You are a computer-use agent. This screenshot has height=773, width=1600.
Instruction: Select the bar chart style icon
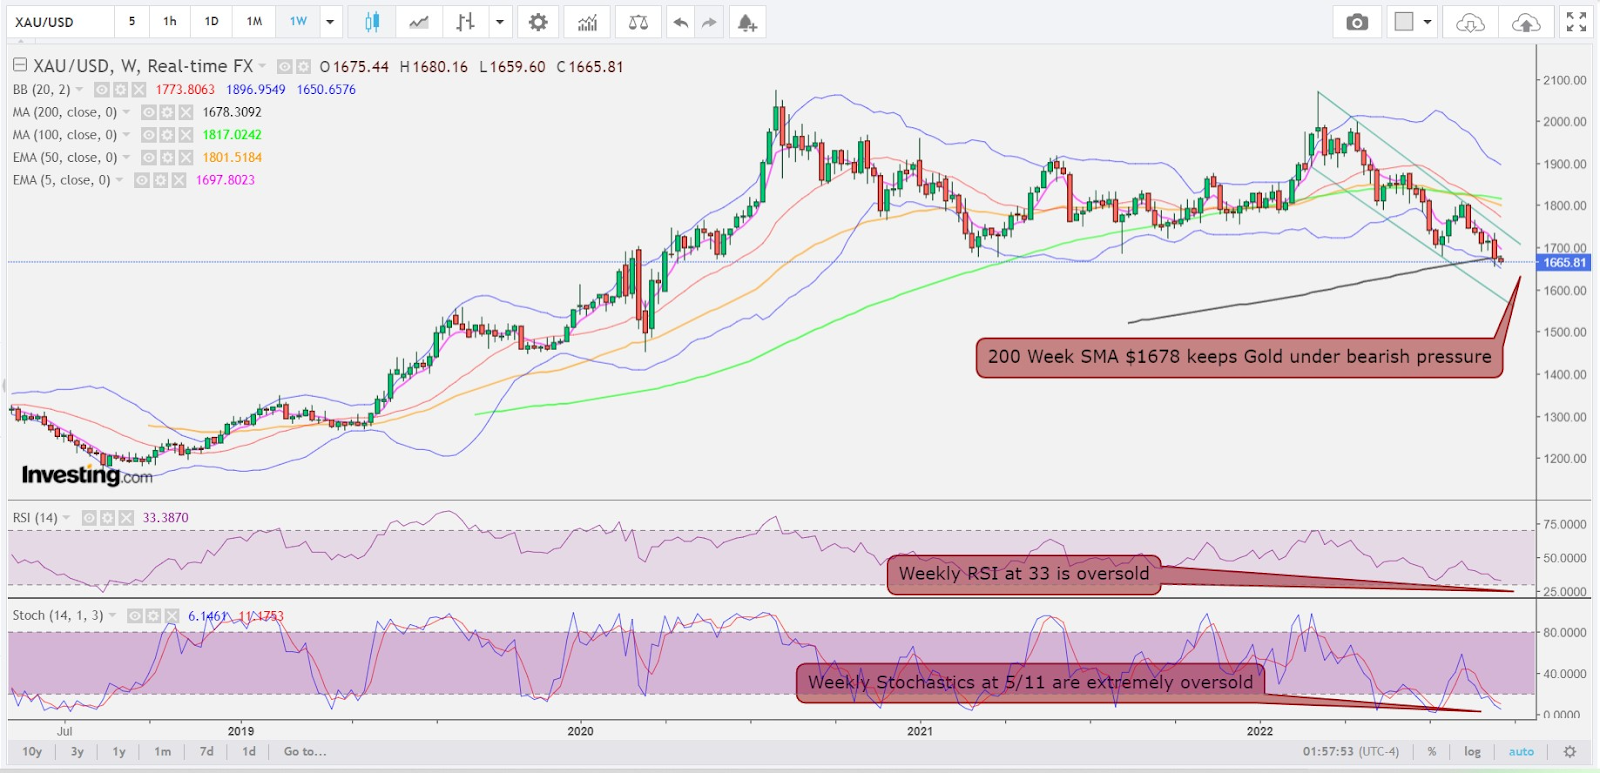[x=466, y=22]
